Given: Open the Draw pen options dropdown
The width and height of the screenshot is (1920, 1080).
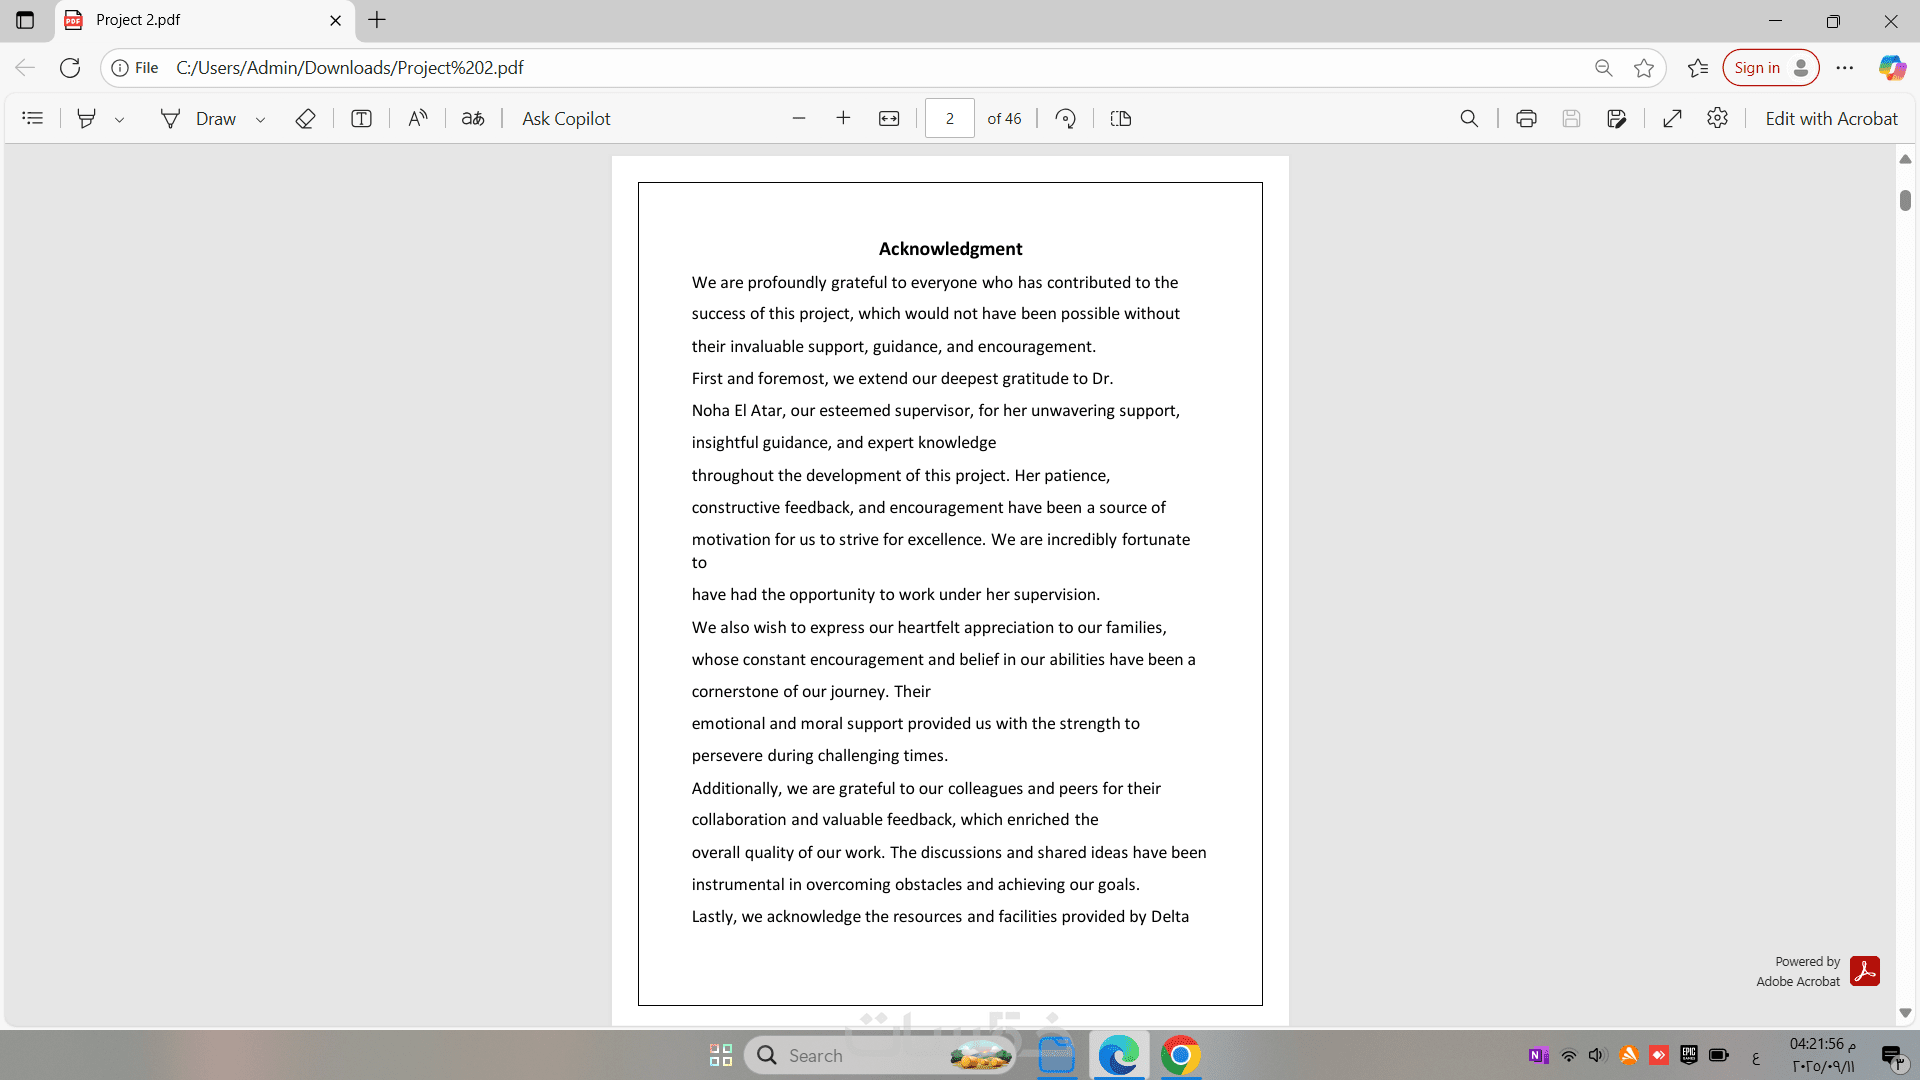Looking at the screenshot, I should 260,118.
